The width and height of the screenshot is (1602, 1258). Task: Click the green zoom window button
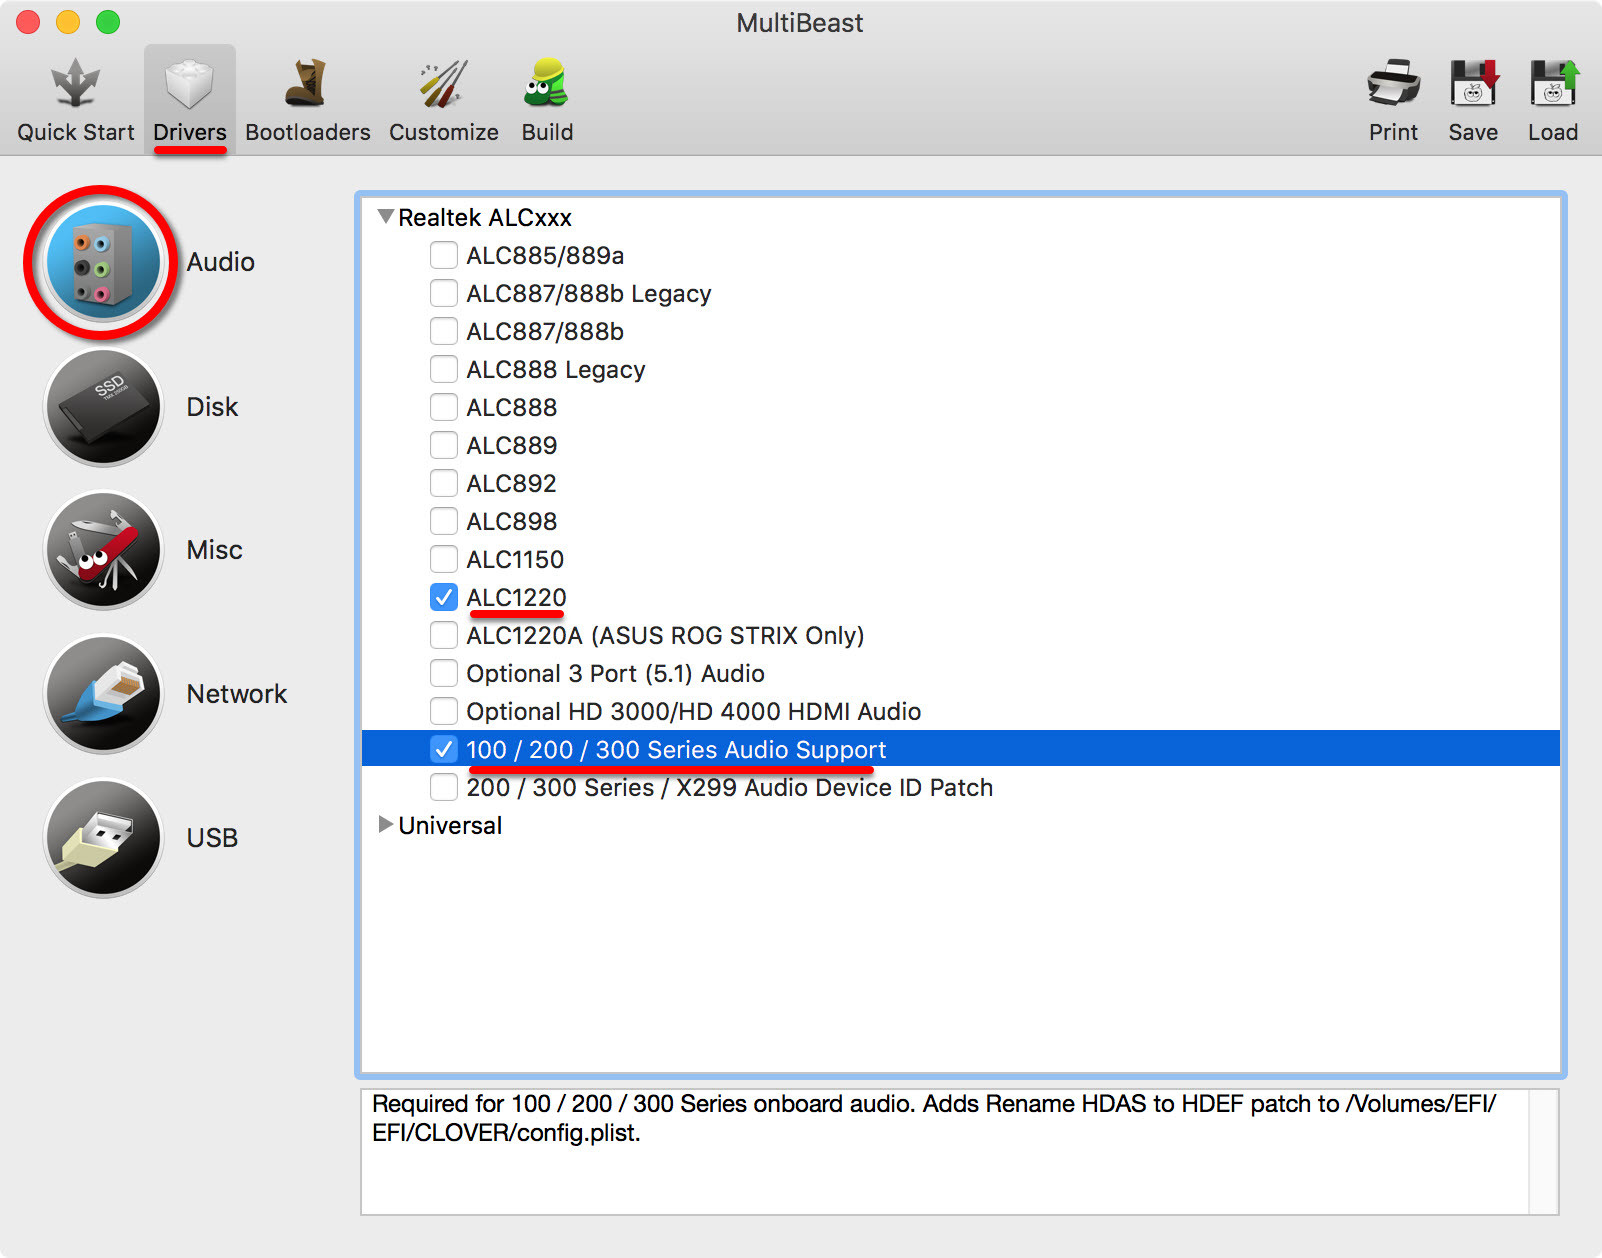108,22
